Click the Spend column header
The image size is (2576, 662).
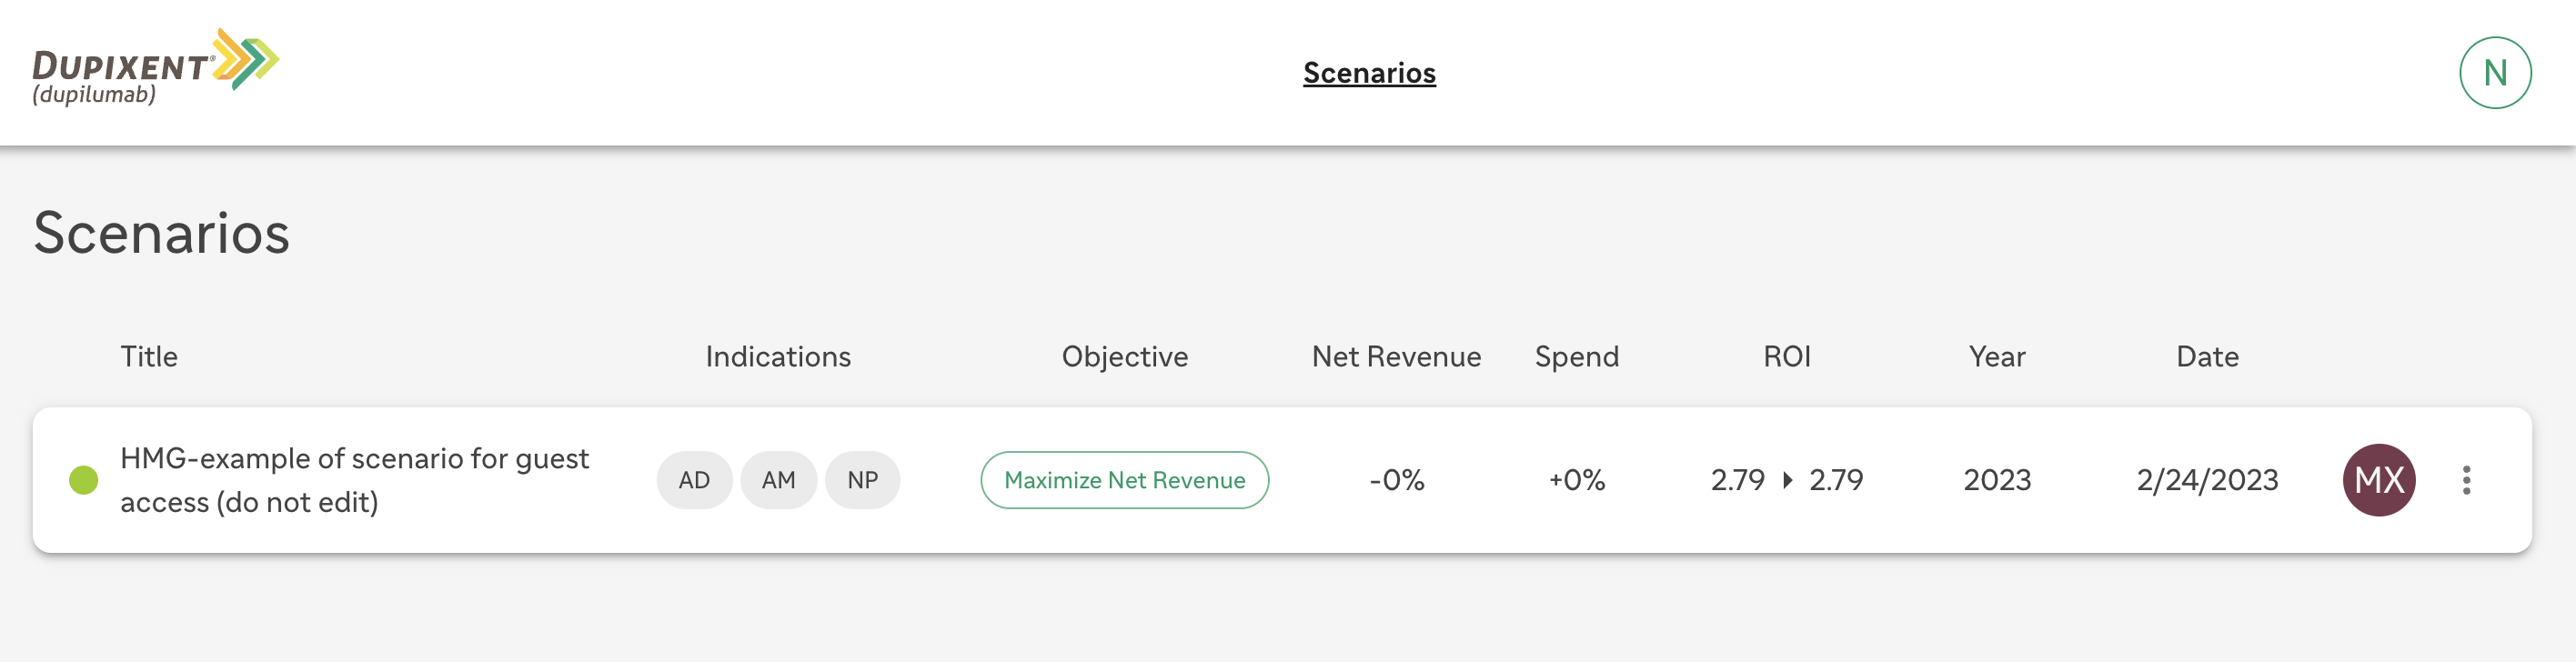pyautogui.click(x=1577, y=357)
